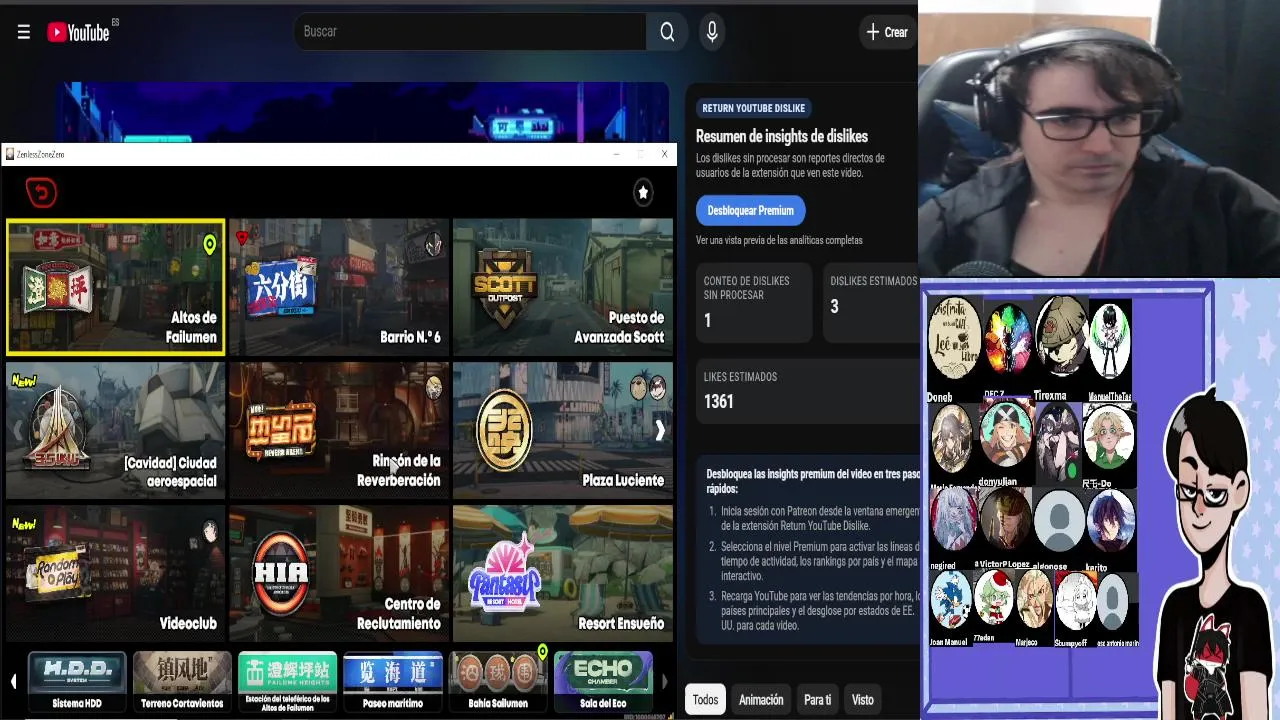Click 'Resumen de insights de dislikes' heading

[x=782, y=136]
